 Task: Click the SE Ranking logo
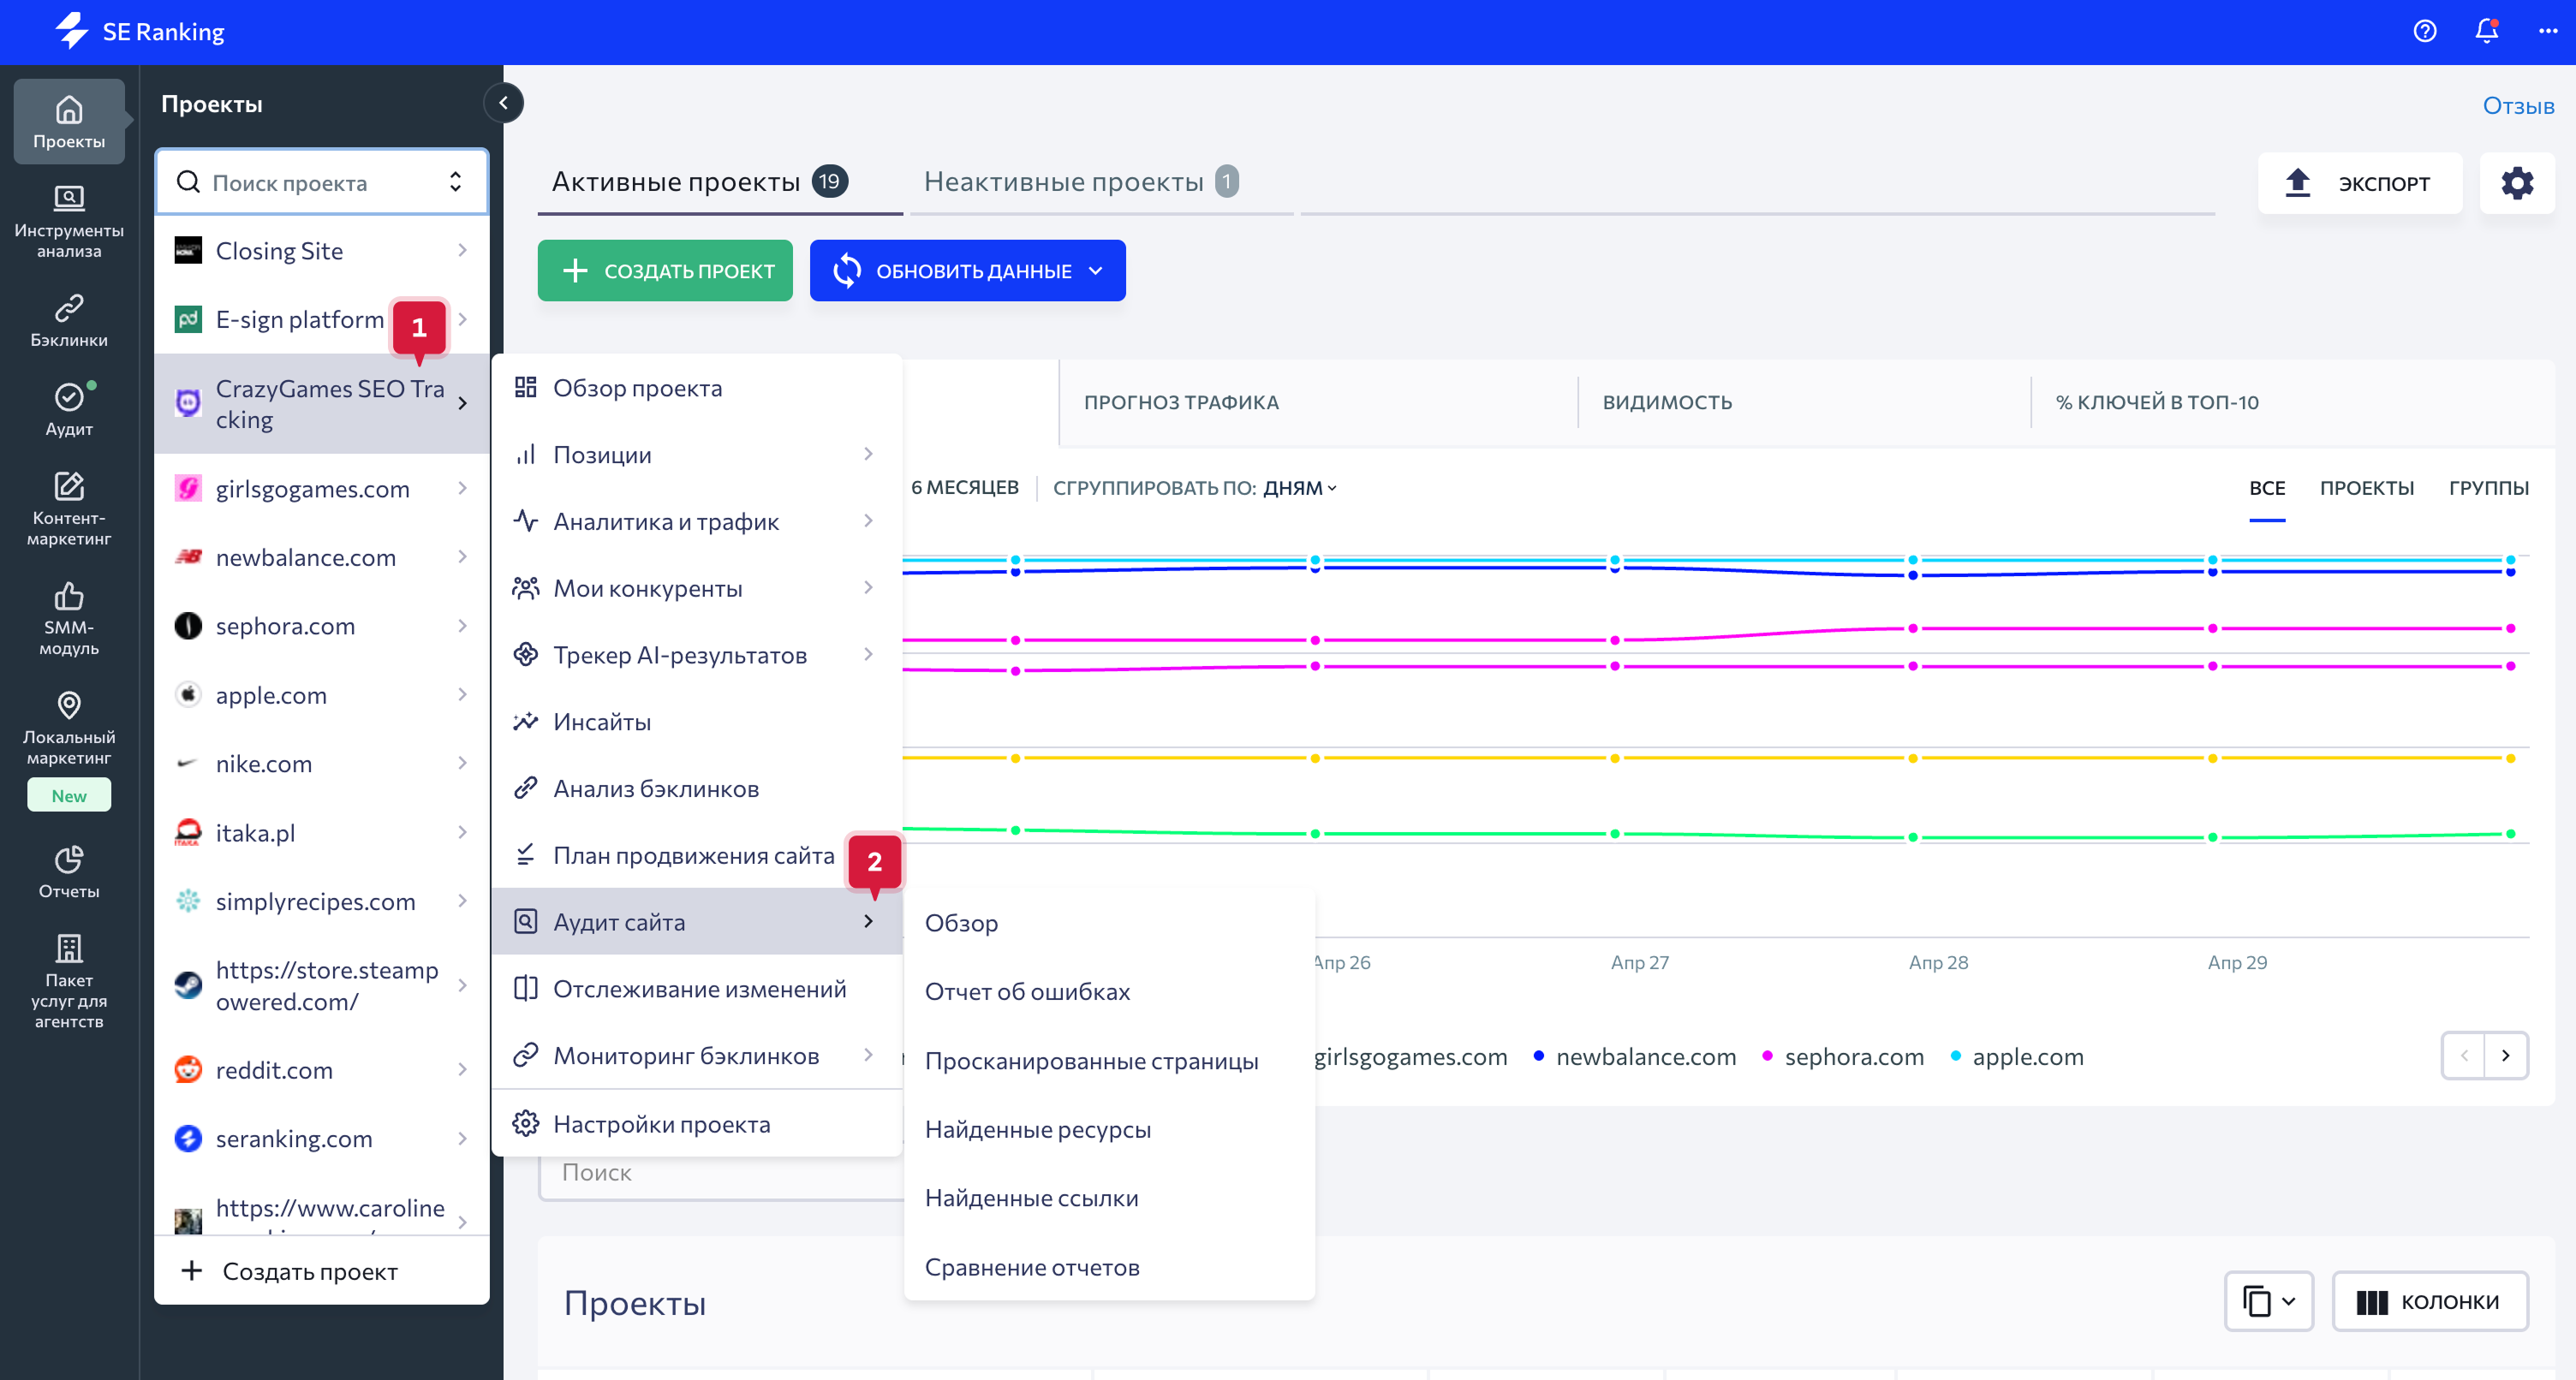coord(139,31)
